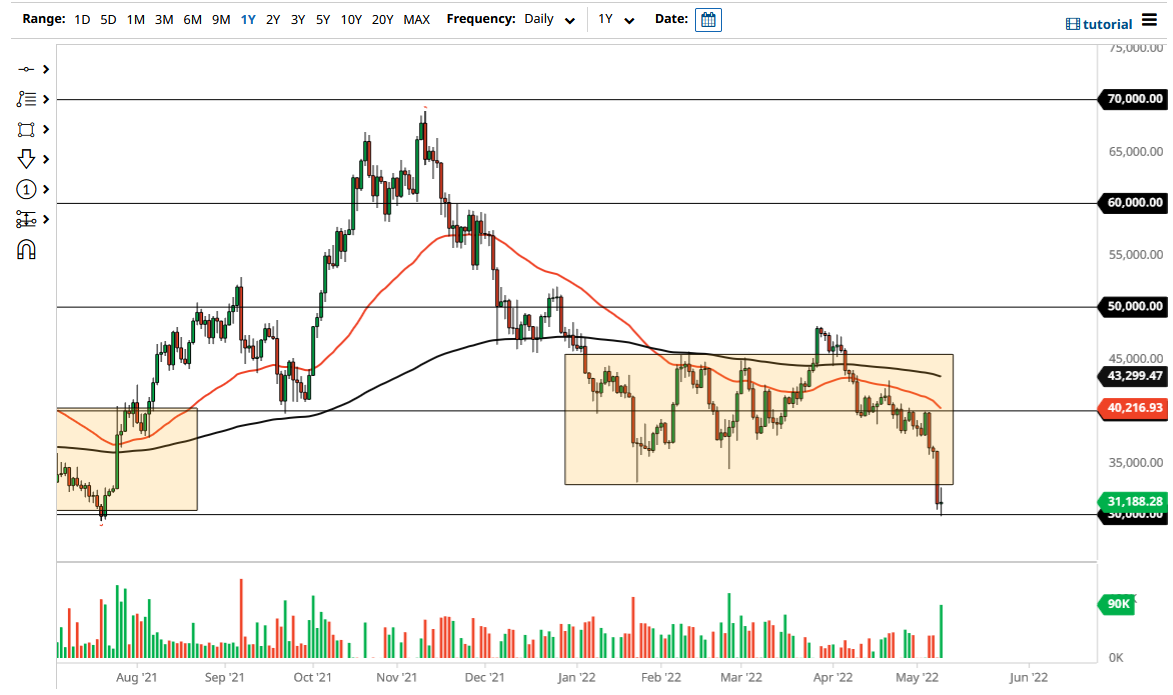Image resolution: width=1173 pixels, height=695 pixels.
Task: Select the 1D range tab
Action: [81, 19]
